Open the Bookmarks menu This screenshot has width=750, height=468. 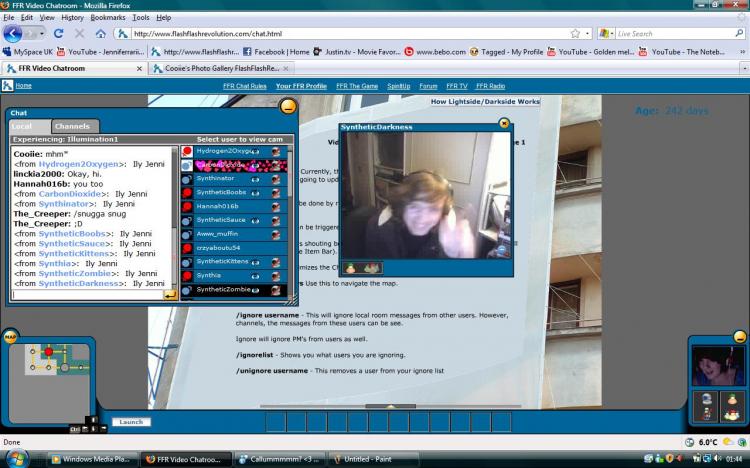point(107,17)
